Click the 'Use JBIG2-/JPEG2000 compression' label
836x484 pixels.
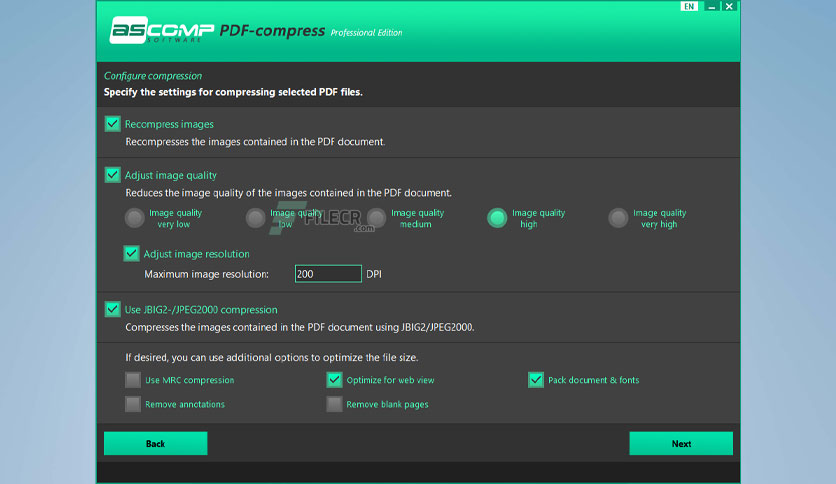coord(201,310)
